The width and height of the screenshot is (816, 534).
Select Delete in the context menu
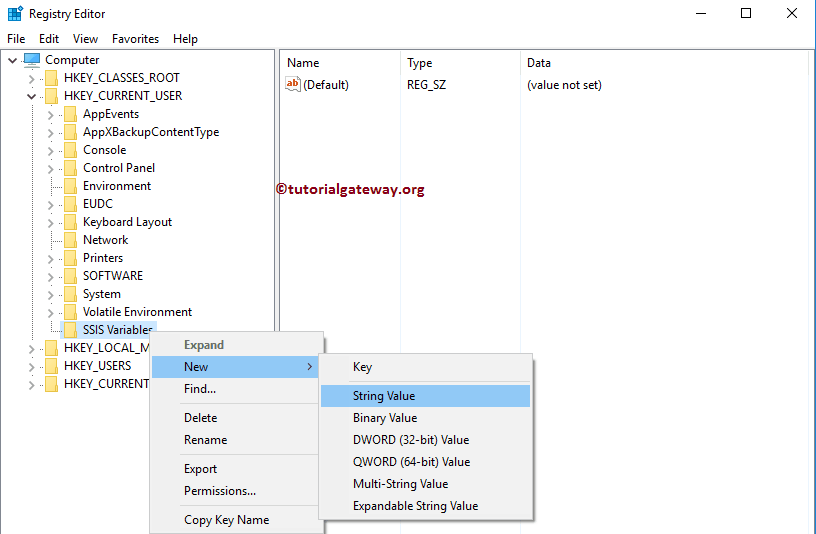(x=235, y=418)
